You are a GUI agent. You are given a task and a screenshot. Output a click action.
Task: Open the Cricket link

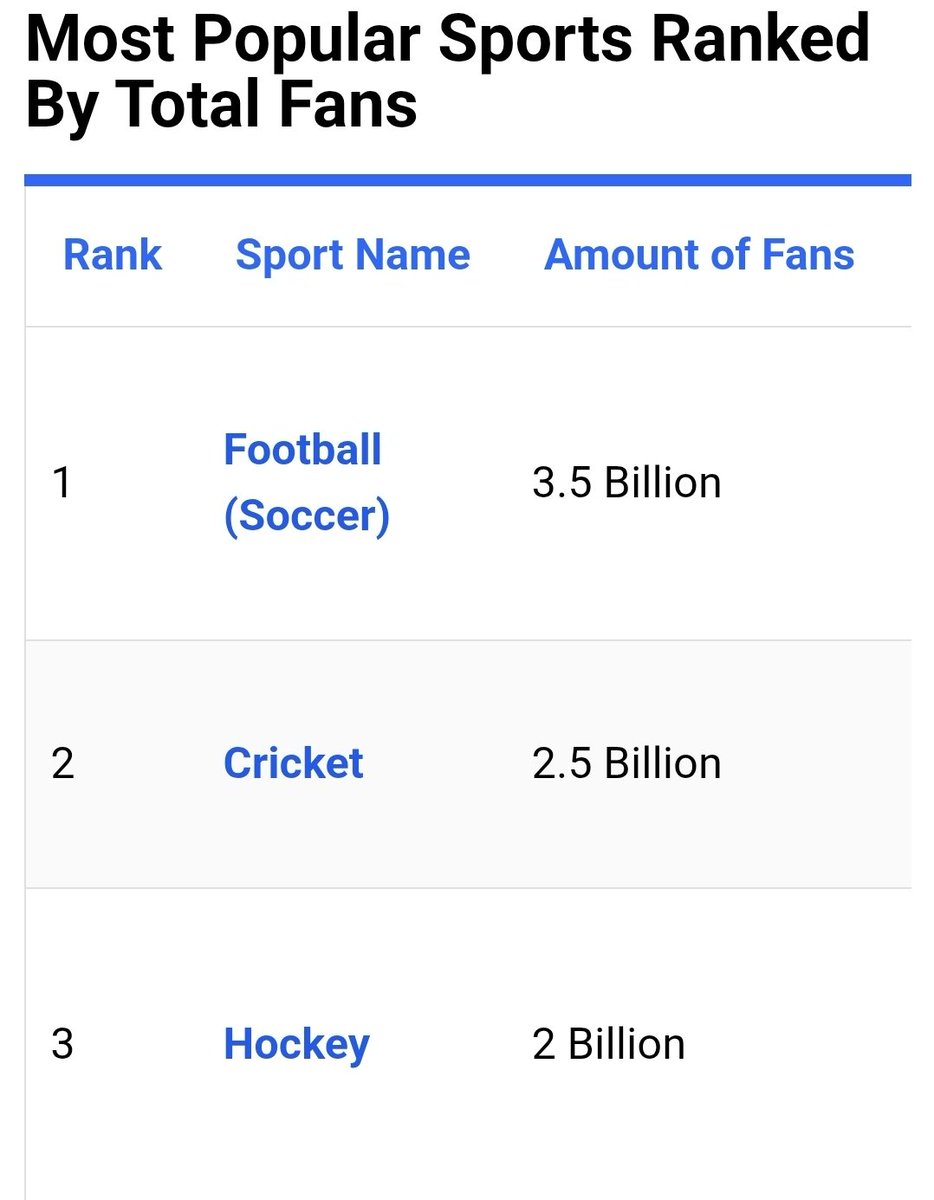[x=293, y=763]
